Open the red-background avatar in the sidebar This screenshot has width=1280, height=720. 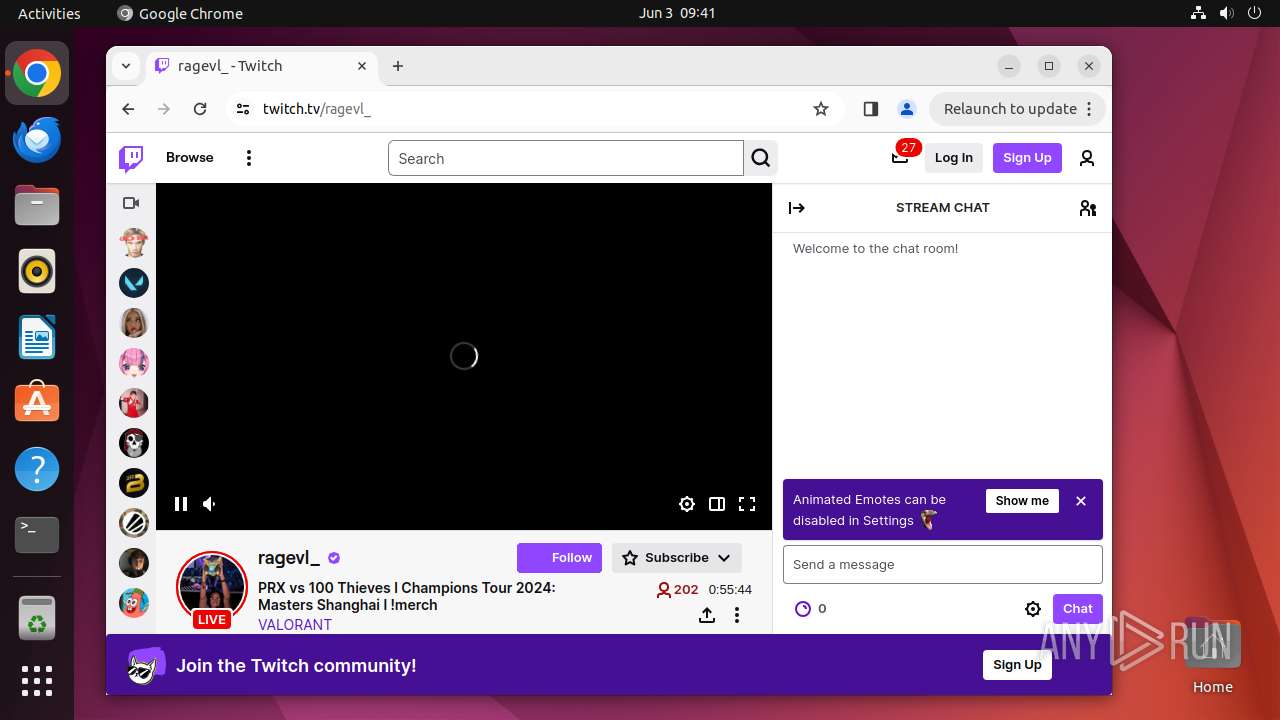134,403
